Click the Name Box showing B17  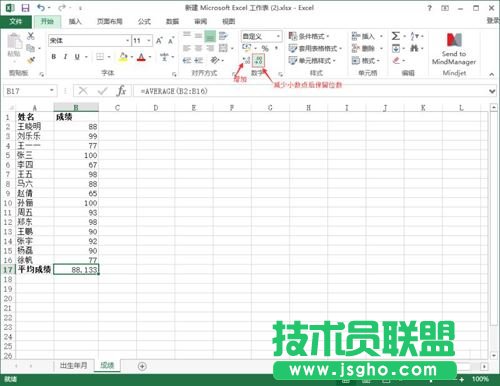click(x=27, y=91)
